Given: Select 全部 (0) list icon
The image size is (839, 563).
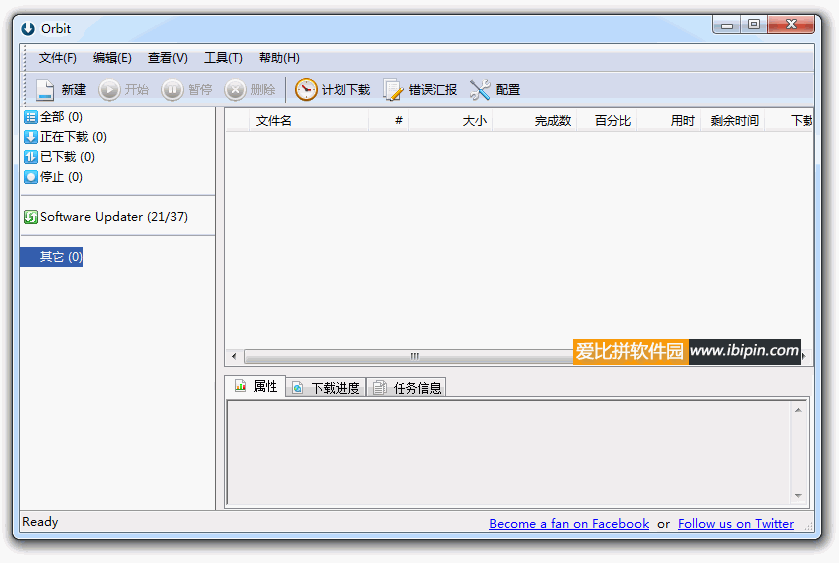Looking at the screenshot, I should 30,117.
